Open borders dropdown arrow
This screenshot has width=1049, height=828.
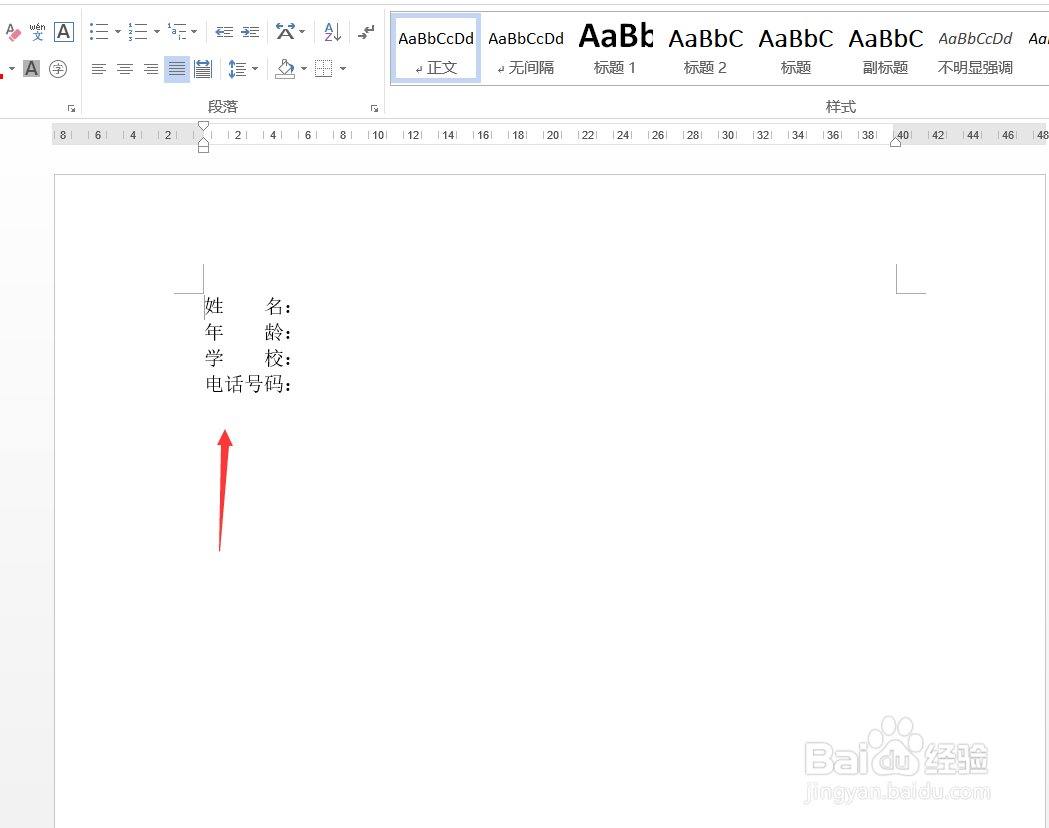click(343, 69)
